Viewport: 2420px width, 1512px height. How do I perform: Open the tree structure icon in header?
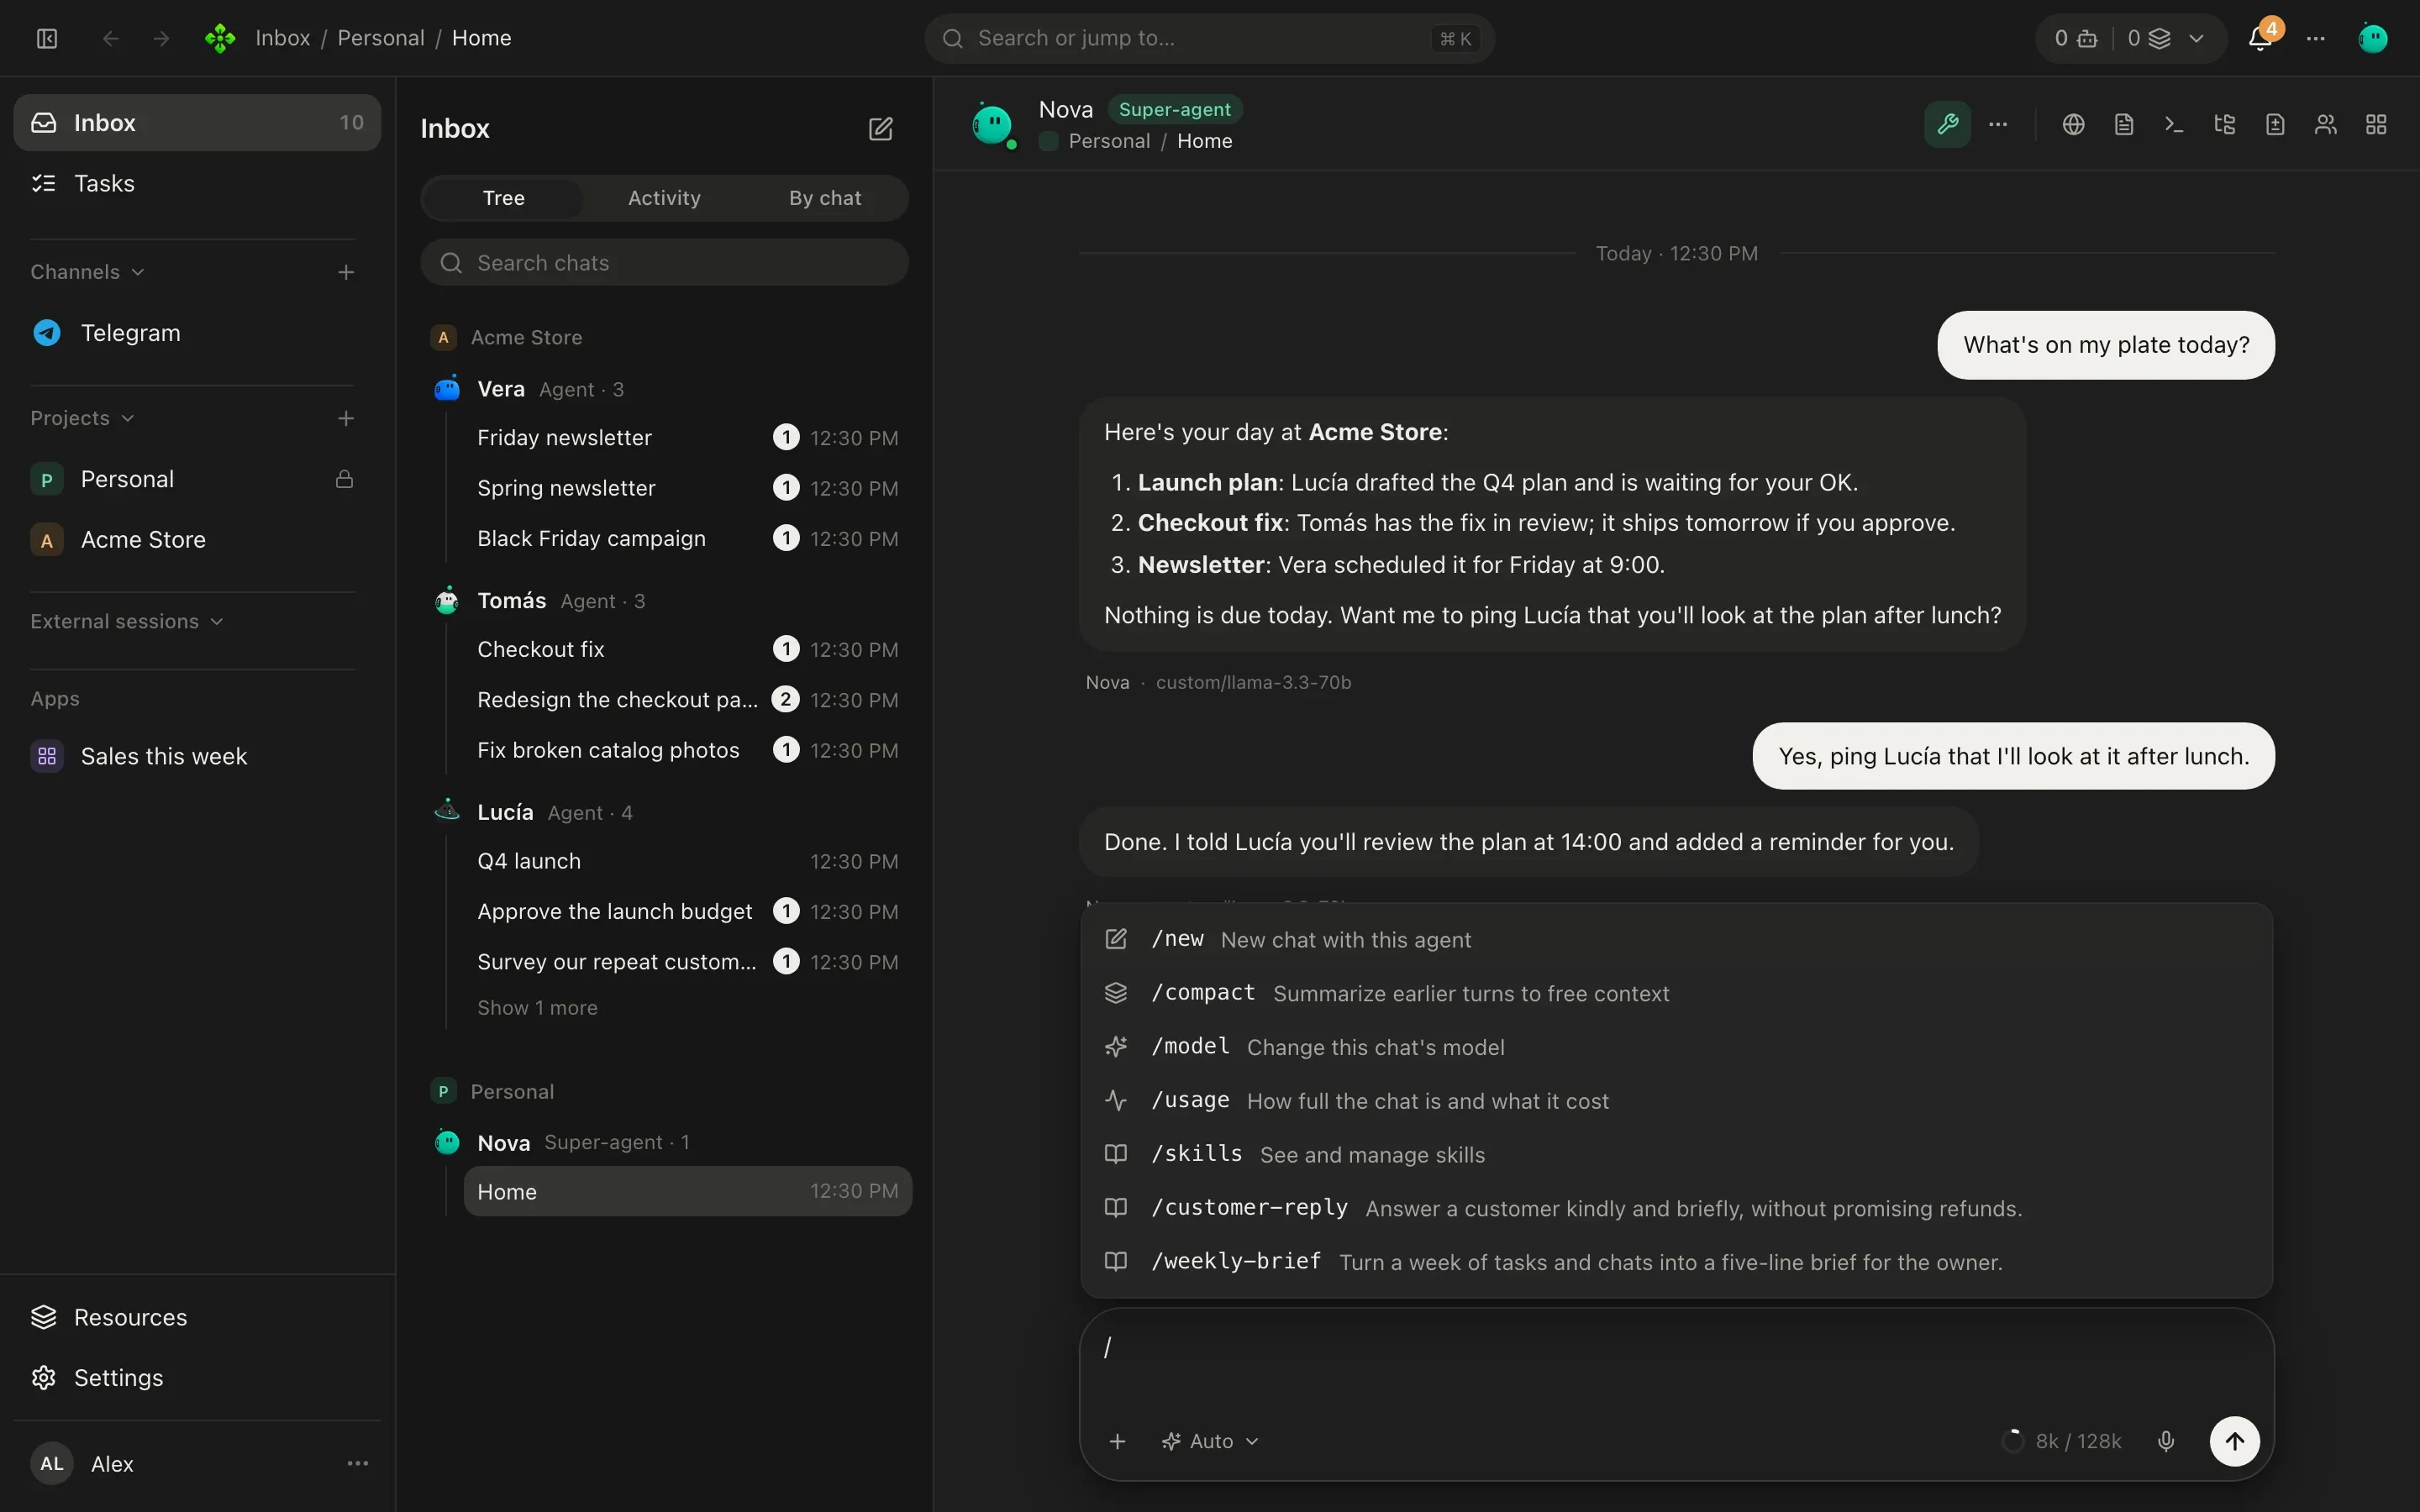pyautogui.click(x=2224, y=124)
